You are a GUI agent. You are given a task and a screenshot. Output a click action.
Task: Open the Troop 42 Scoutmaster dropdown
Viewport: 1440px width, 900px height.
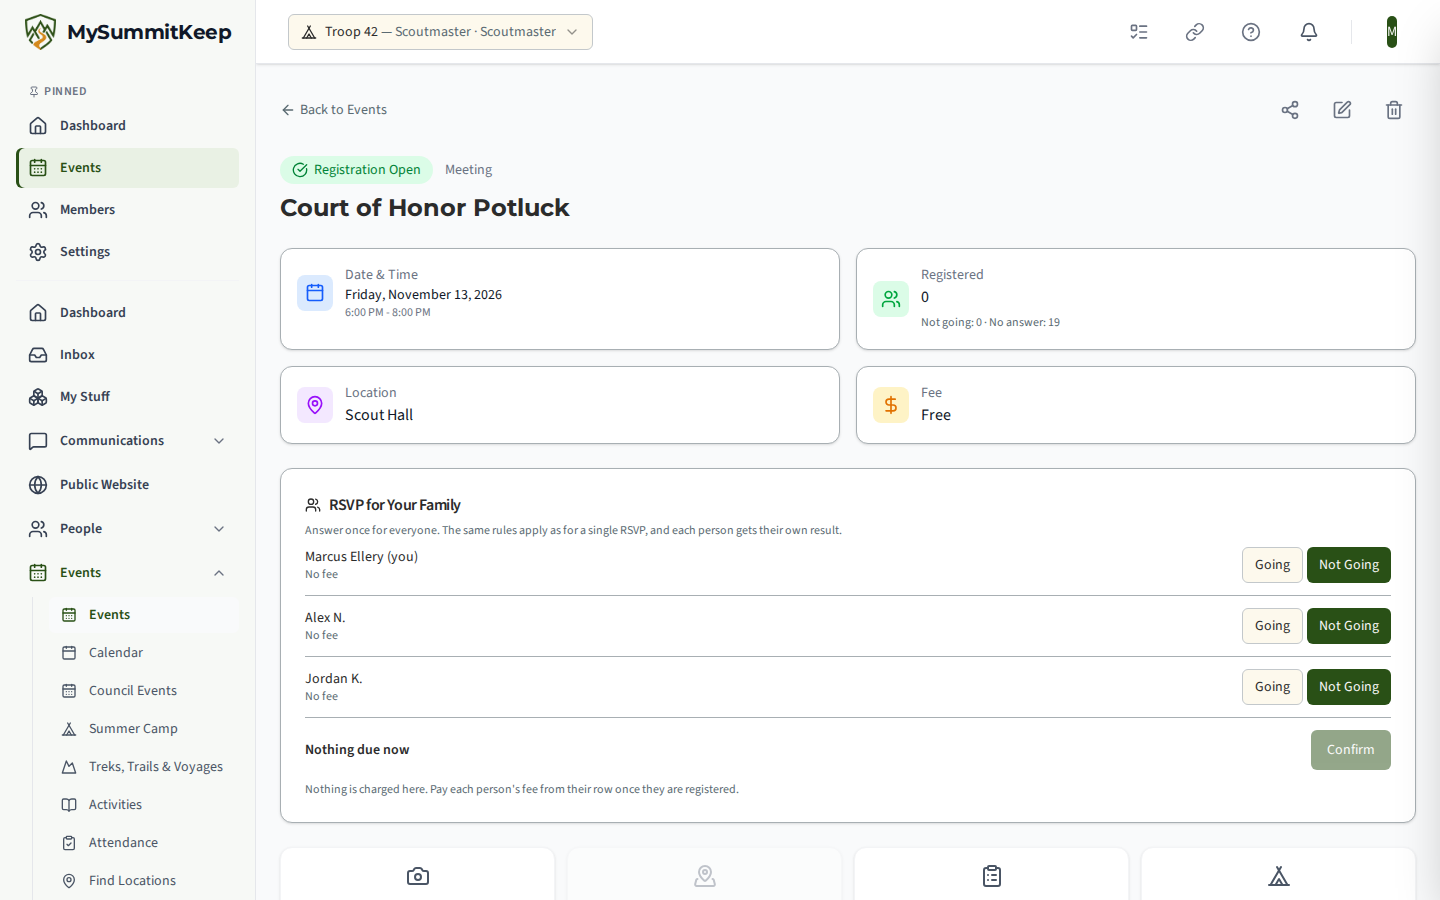(x=440, y=32)
